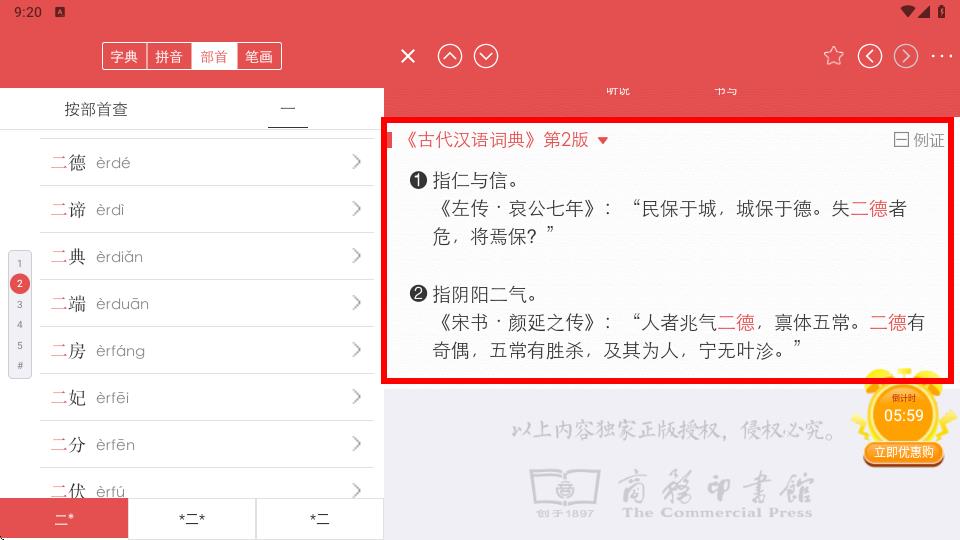Go to previous entry with up arrow
The width and height of the screenshot is (960, 540).
coord(449,56)
